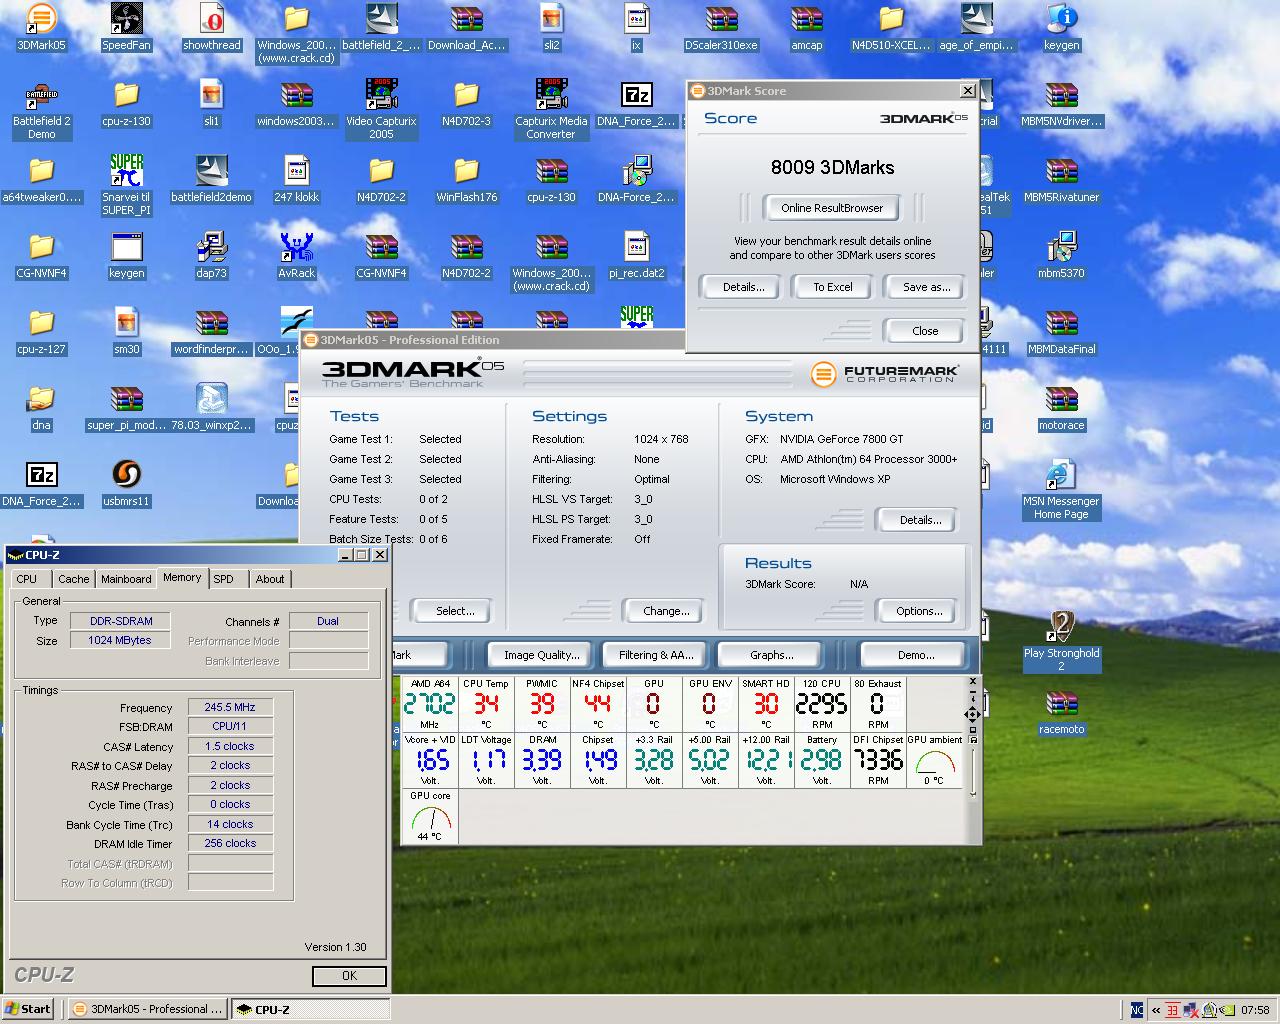This screenshot has width=1280, height=1024.
Task: Open the About tab in CPU-Z
Action: [270, 579]
